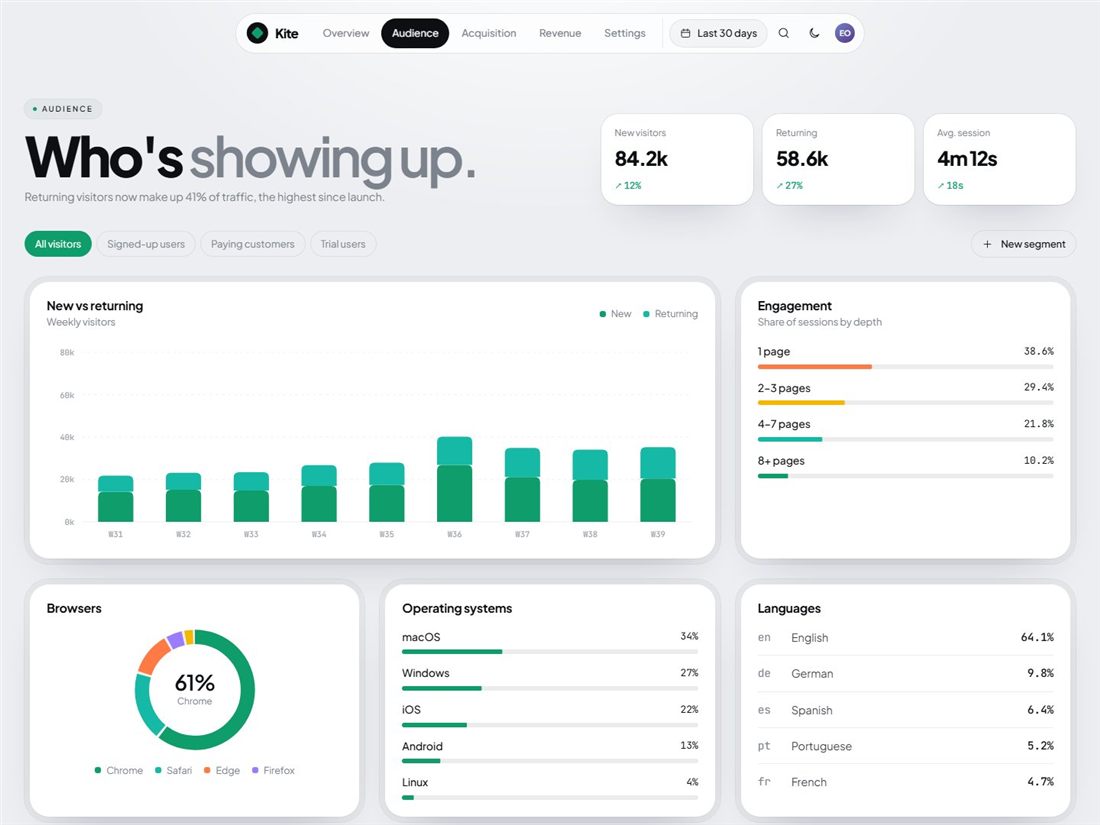Click the Android usage bar

(x=421, y=761)
